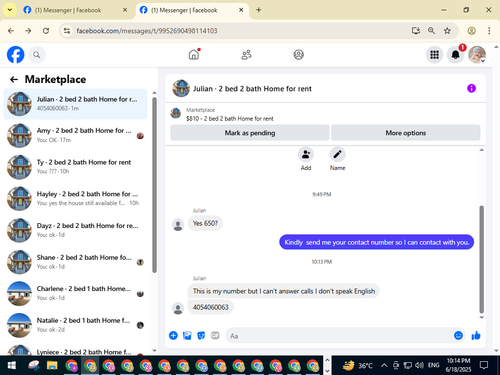Open Chrome profile icon
The image size is (500, 375).
click(471, 31)
